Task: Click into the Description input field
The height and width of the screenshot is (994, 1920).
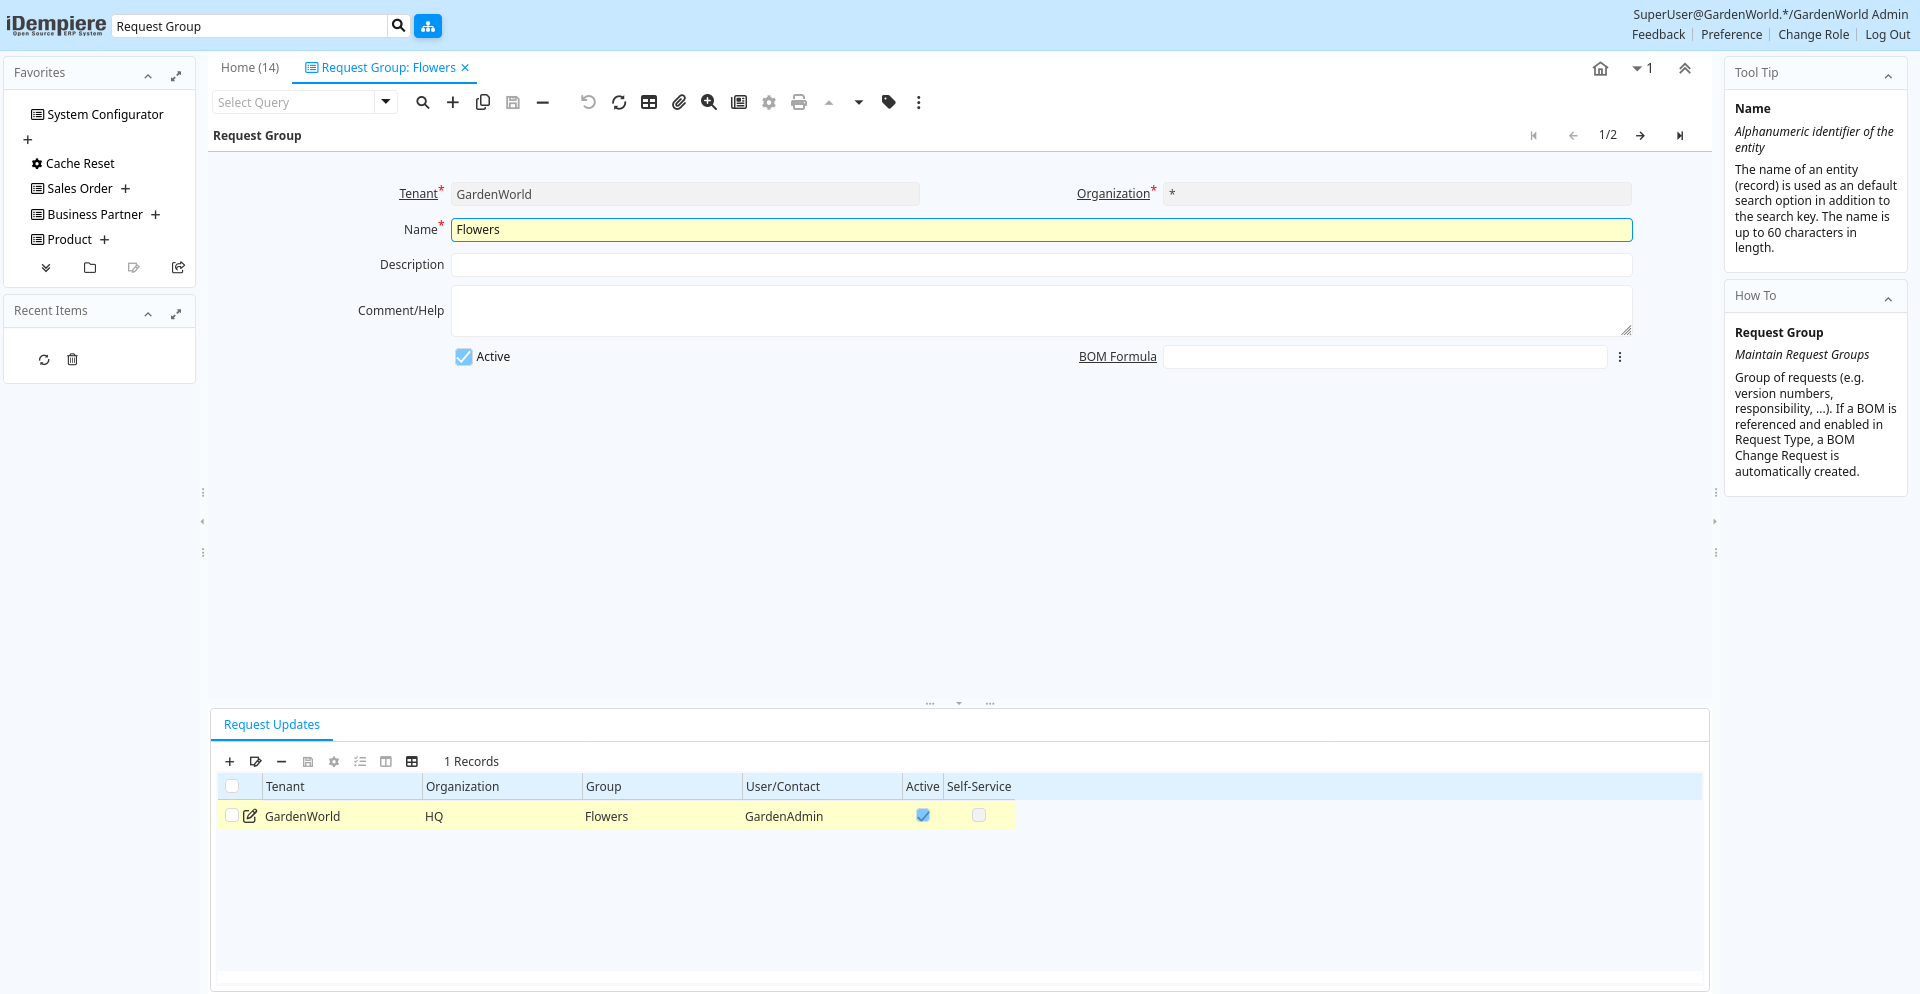Action: [x=1041, y=265]
